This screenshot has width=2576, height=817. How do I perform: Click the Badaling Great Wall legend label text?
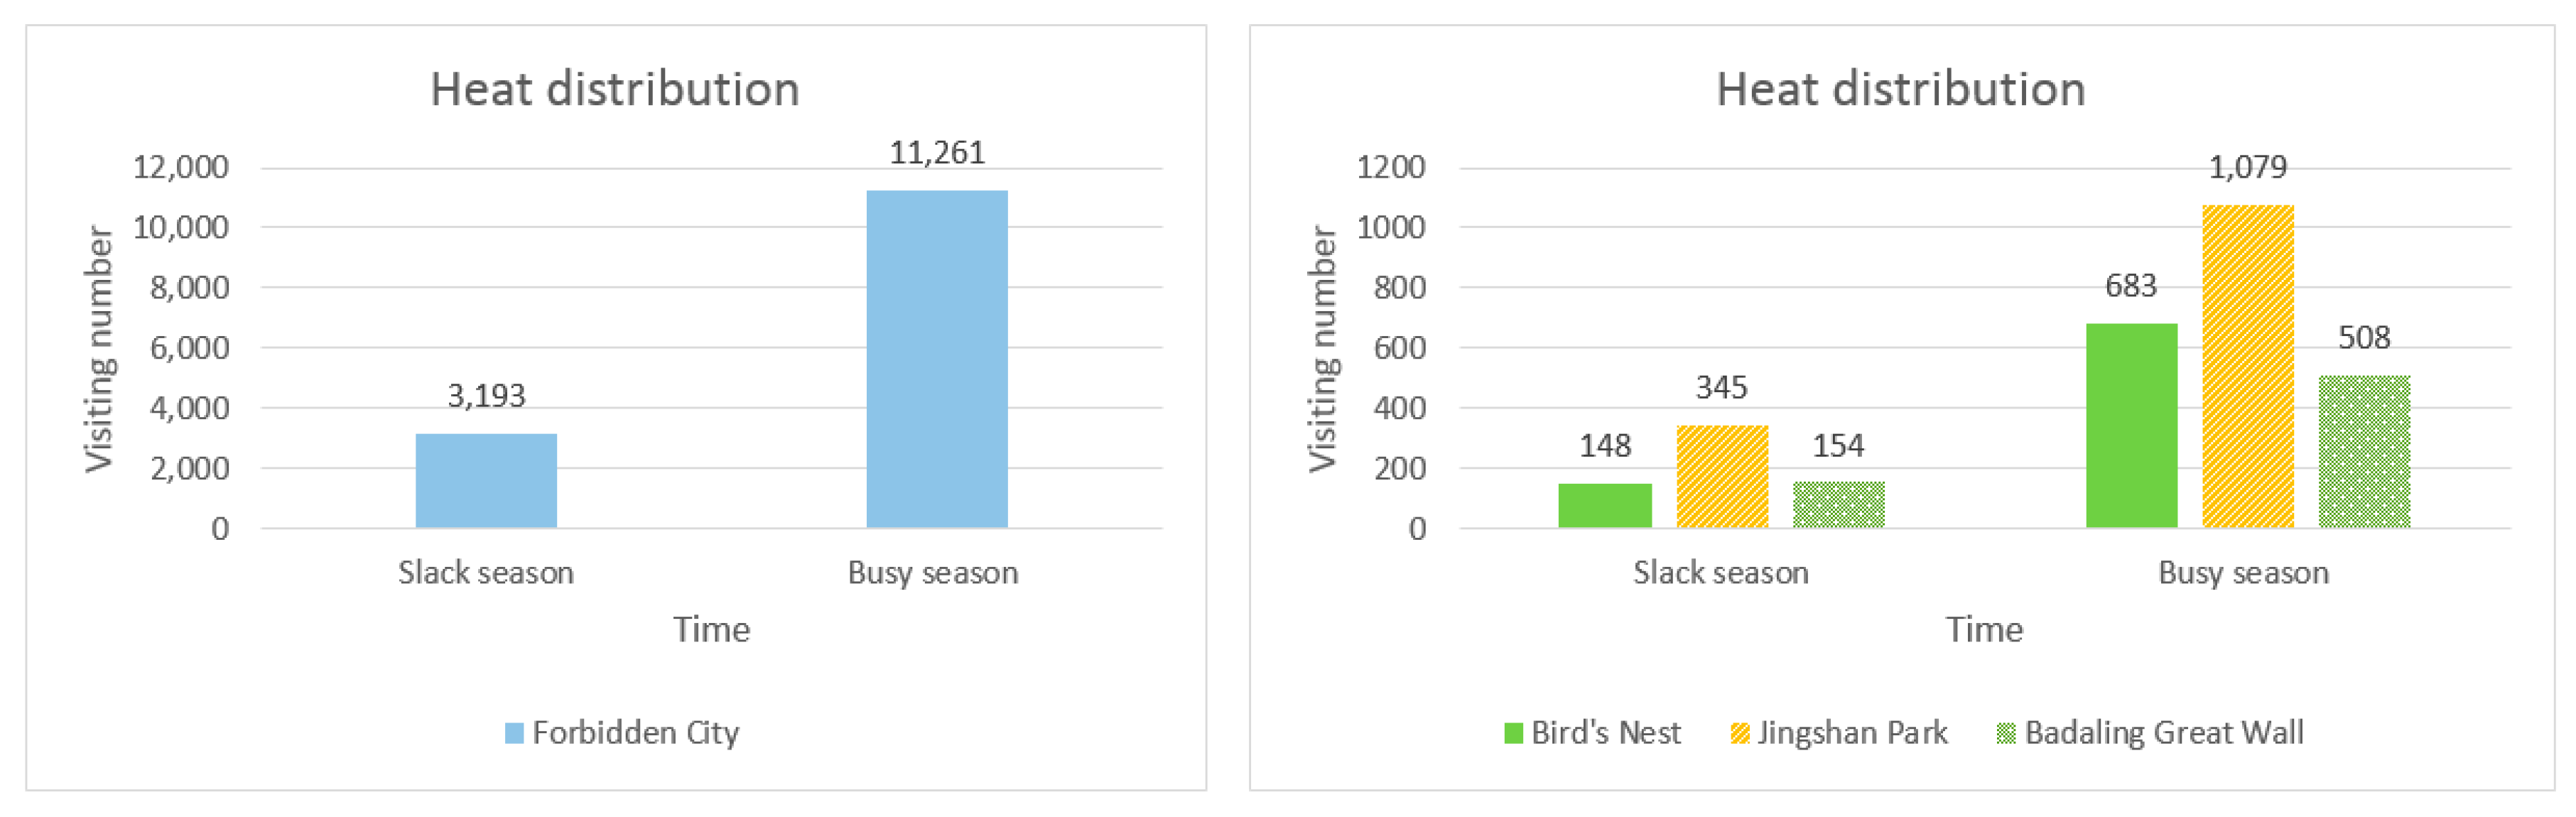pyautogui.click(x=2164, y=733)
